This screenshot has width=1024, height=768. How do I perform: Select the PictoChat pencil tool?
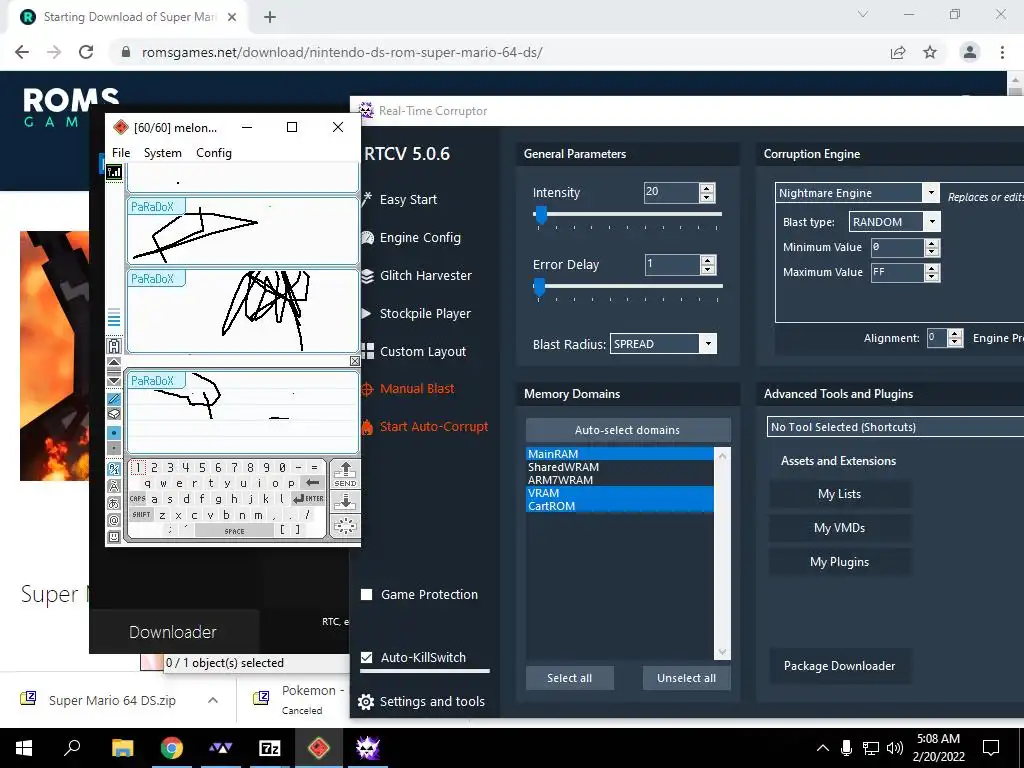point(114,399)
